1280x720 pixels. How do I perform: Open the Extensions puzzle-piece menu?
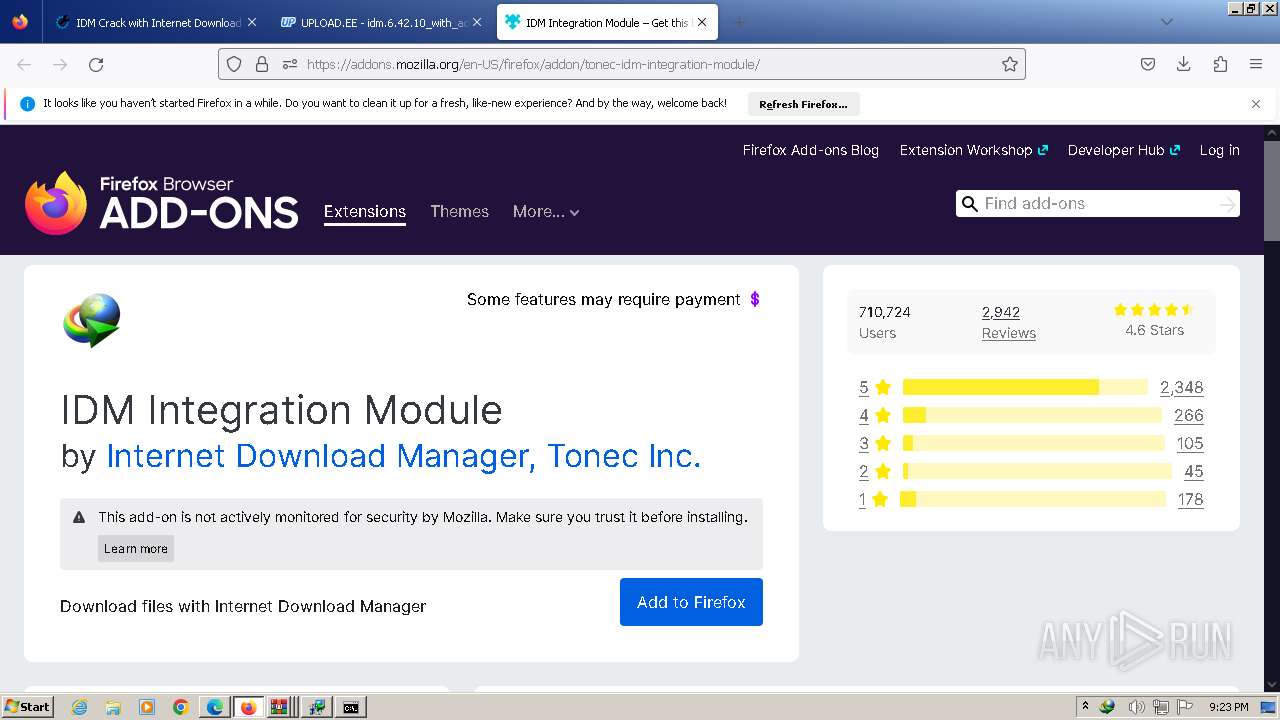pos(1220,64)
